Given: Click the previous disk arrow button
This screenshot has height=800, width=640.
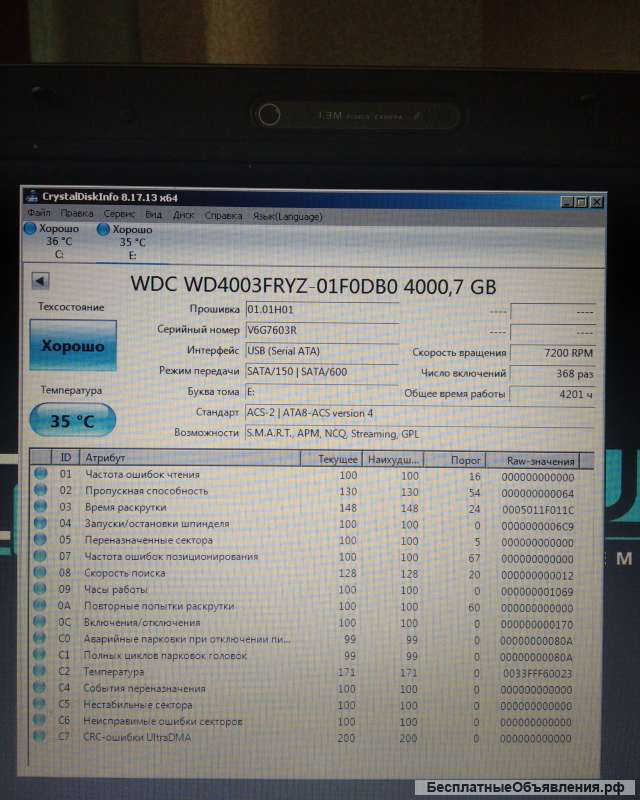Looking at the screenshot, I should 40,281.
